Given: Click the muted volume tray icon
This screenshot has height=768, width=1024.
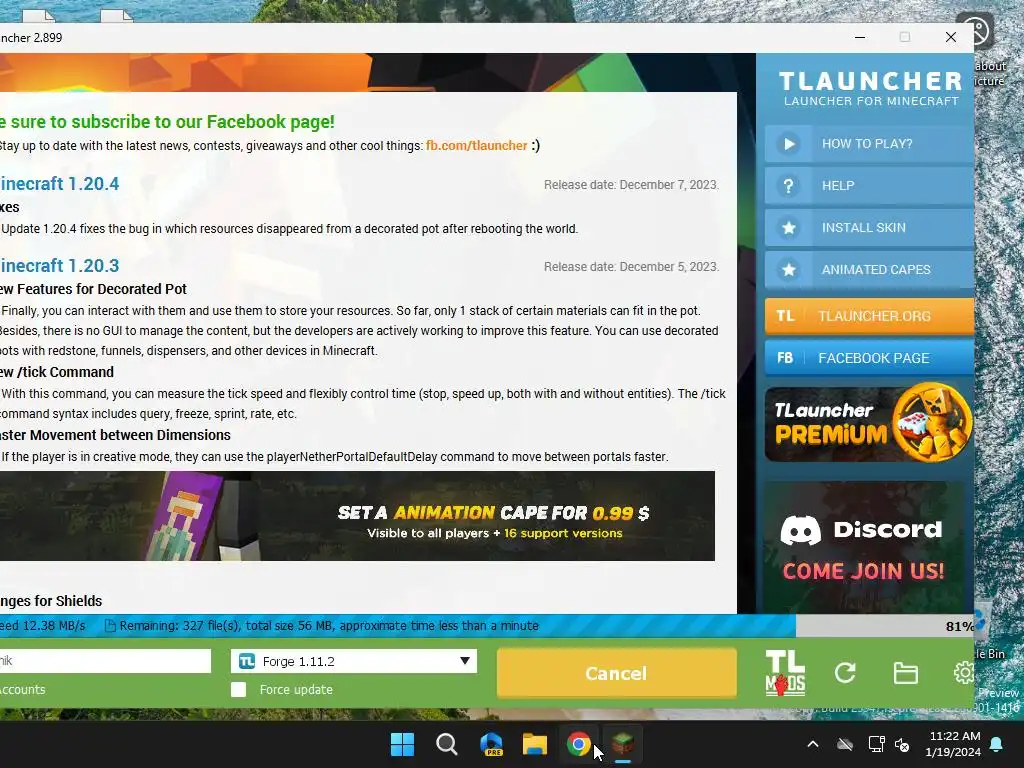Looking at the screenshot, I should click(x=902, y=744).
